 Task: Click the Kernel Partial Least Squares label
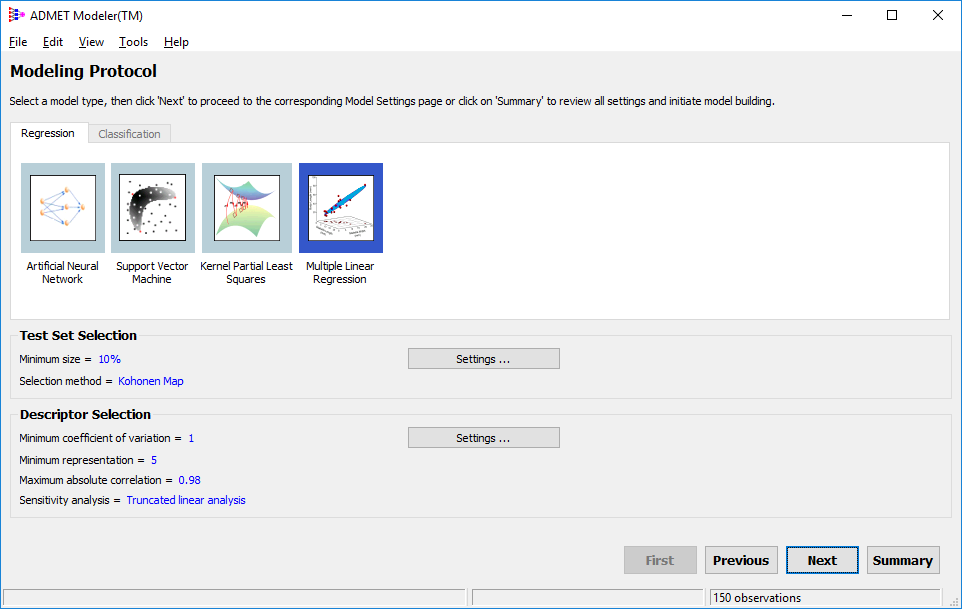tap(246, 272)
